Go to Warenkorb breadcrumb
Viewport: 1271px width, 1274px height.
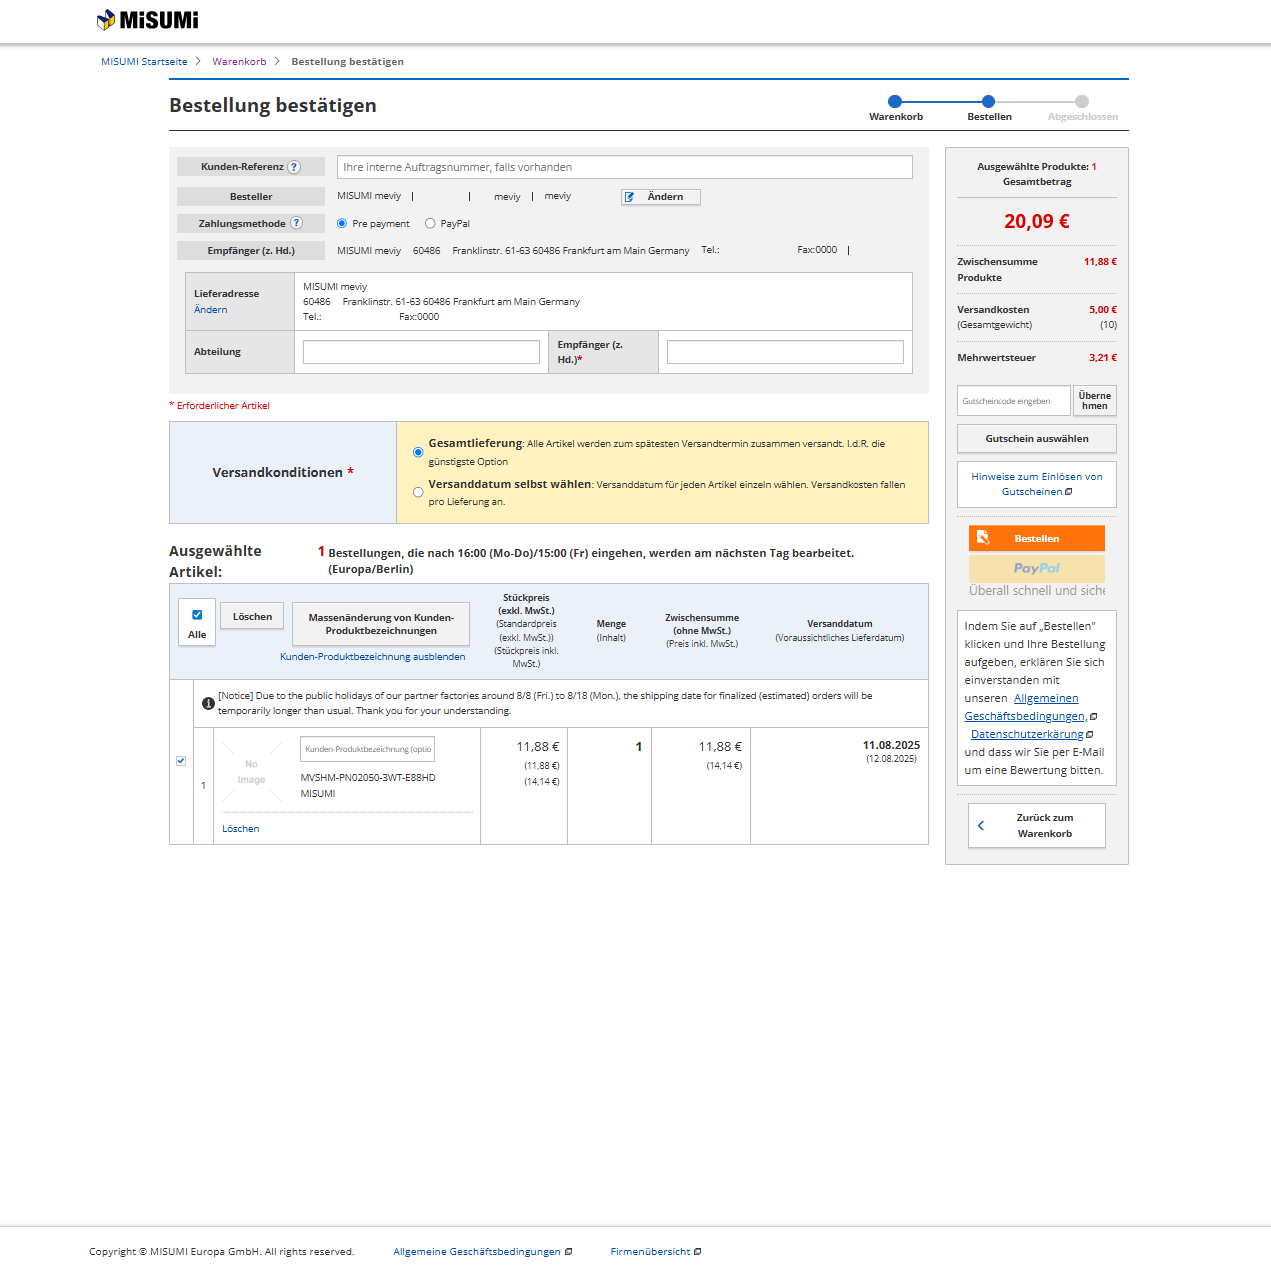239,62
